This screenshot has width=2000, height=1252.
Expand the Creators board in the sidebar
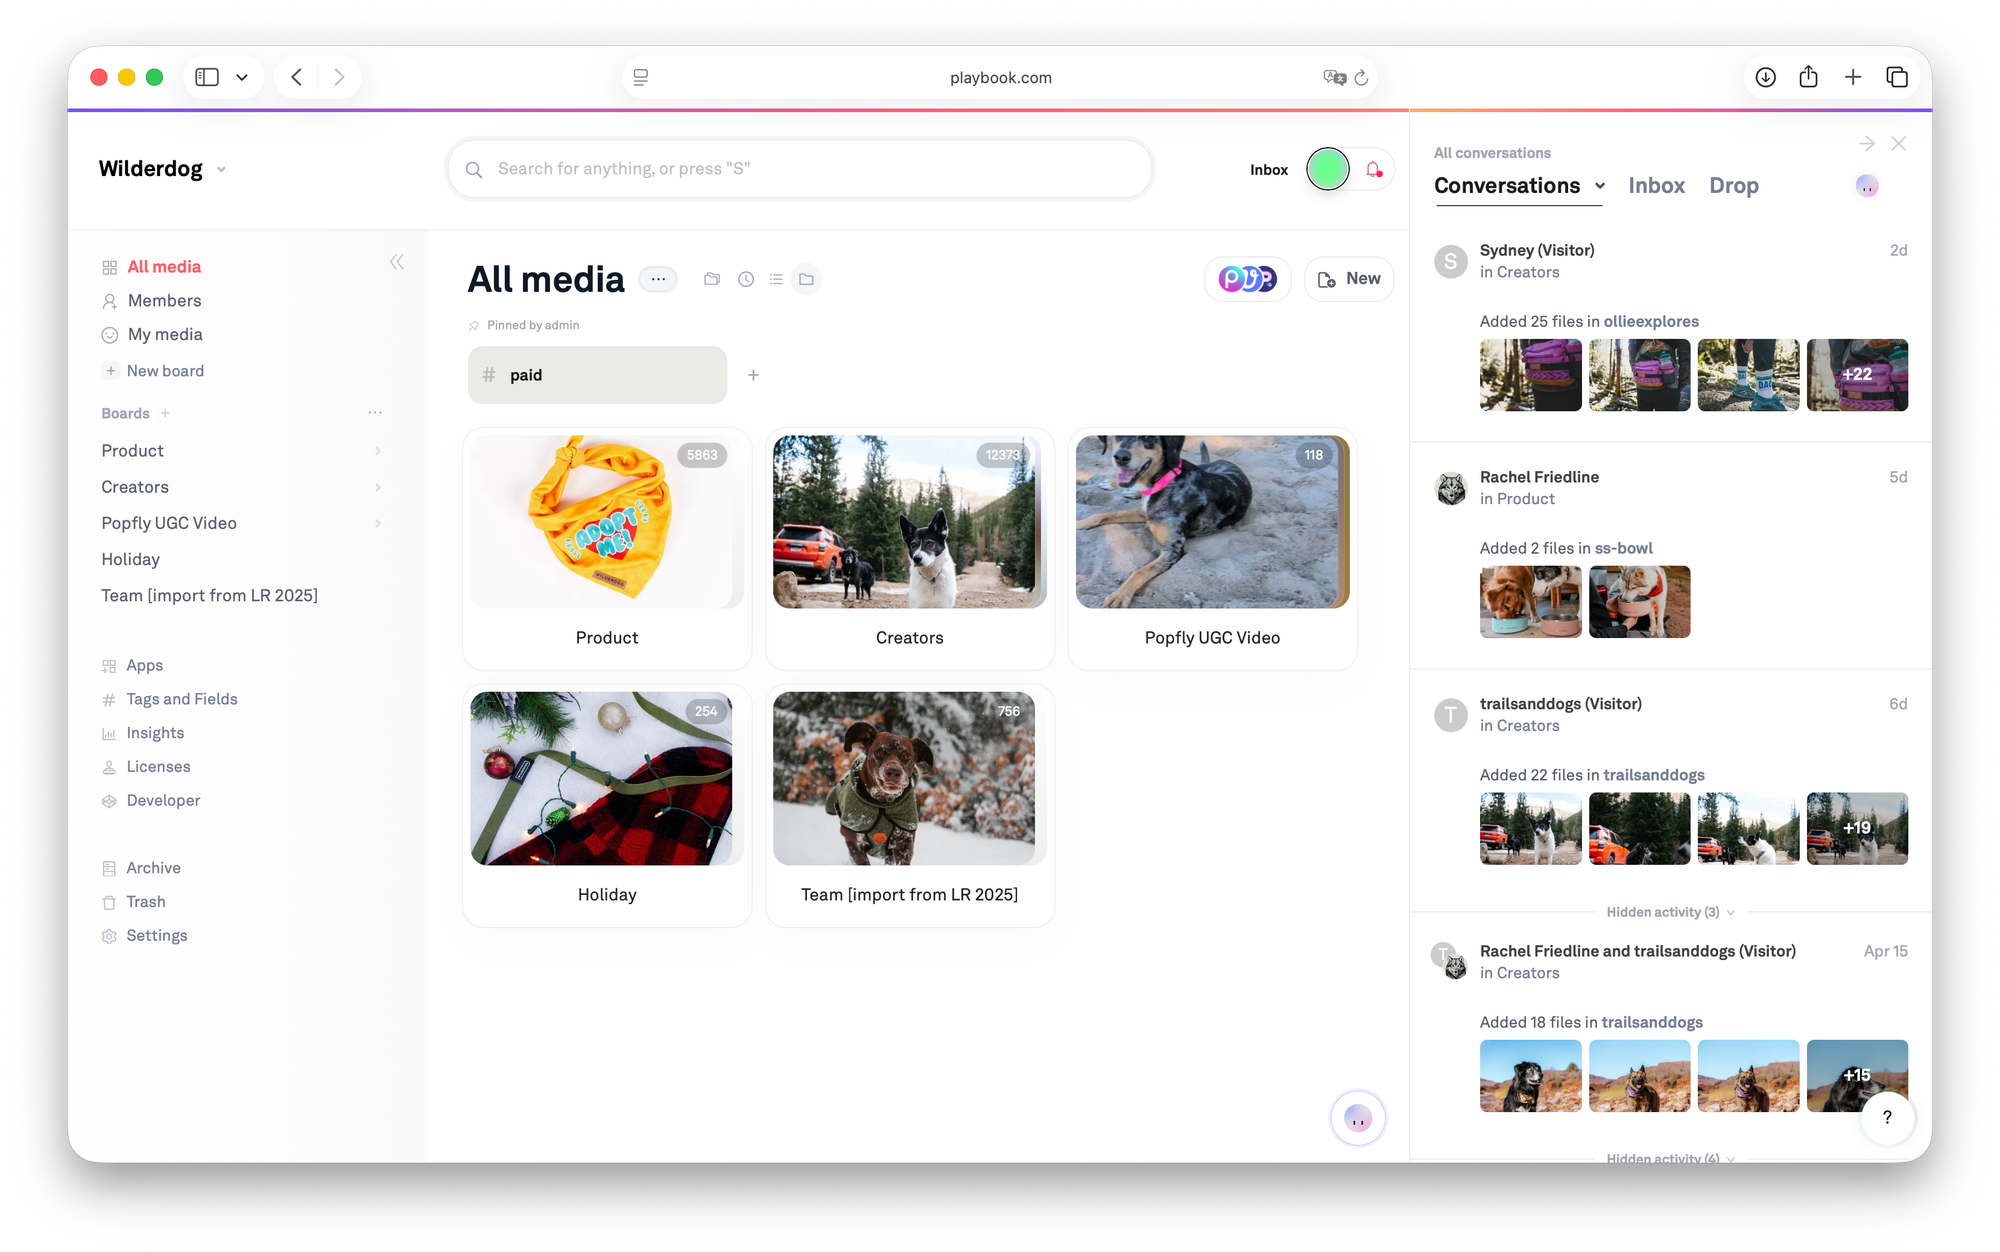point(378,487)
